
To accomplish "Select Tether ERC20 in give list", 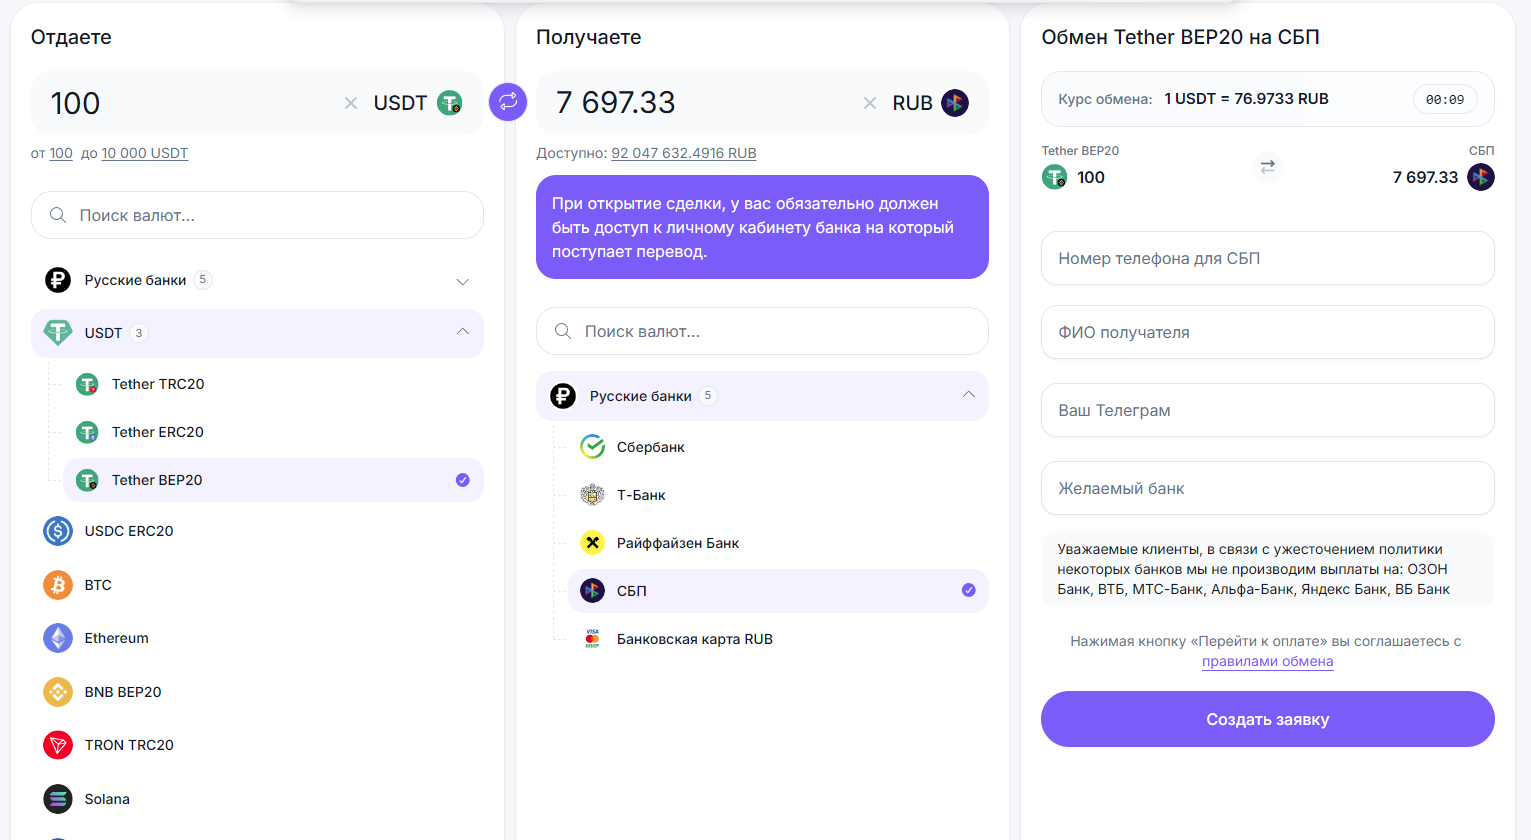I will (273, 432).
